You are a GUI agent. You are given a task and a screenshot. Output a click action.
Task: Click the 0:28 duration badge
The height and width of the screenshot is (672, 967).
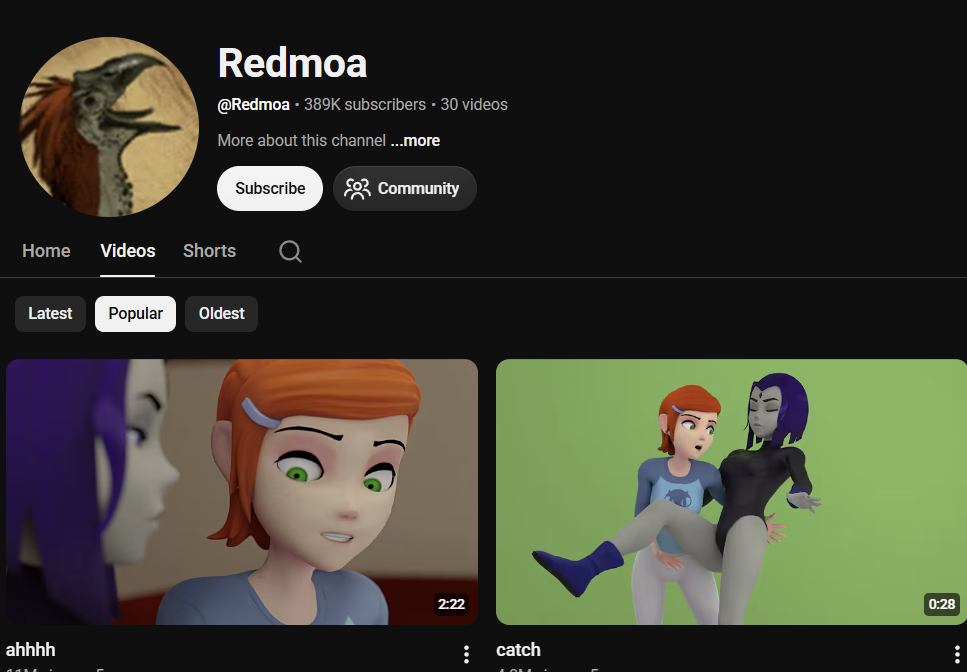(942, 604)
